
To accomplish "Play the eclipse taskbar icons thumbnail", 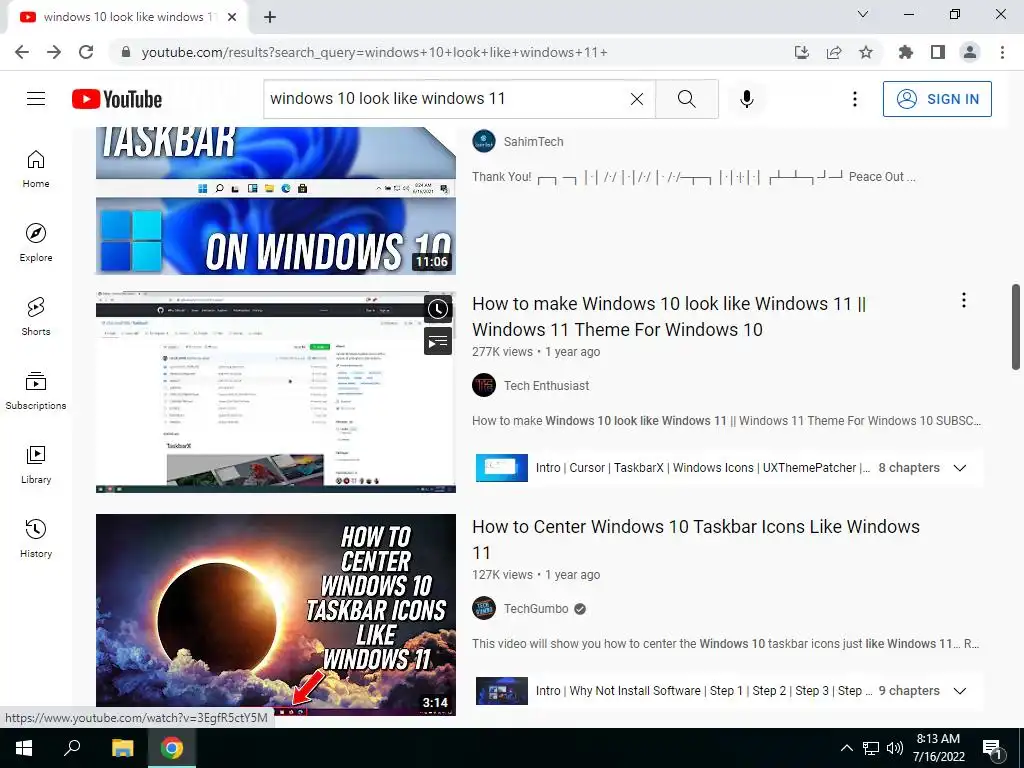I will tap(276, 615).
